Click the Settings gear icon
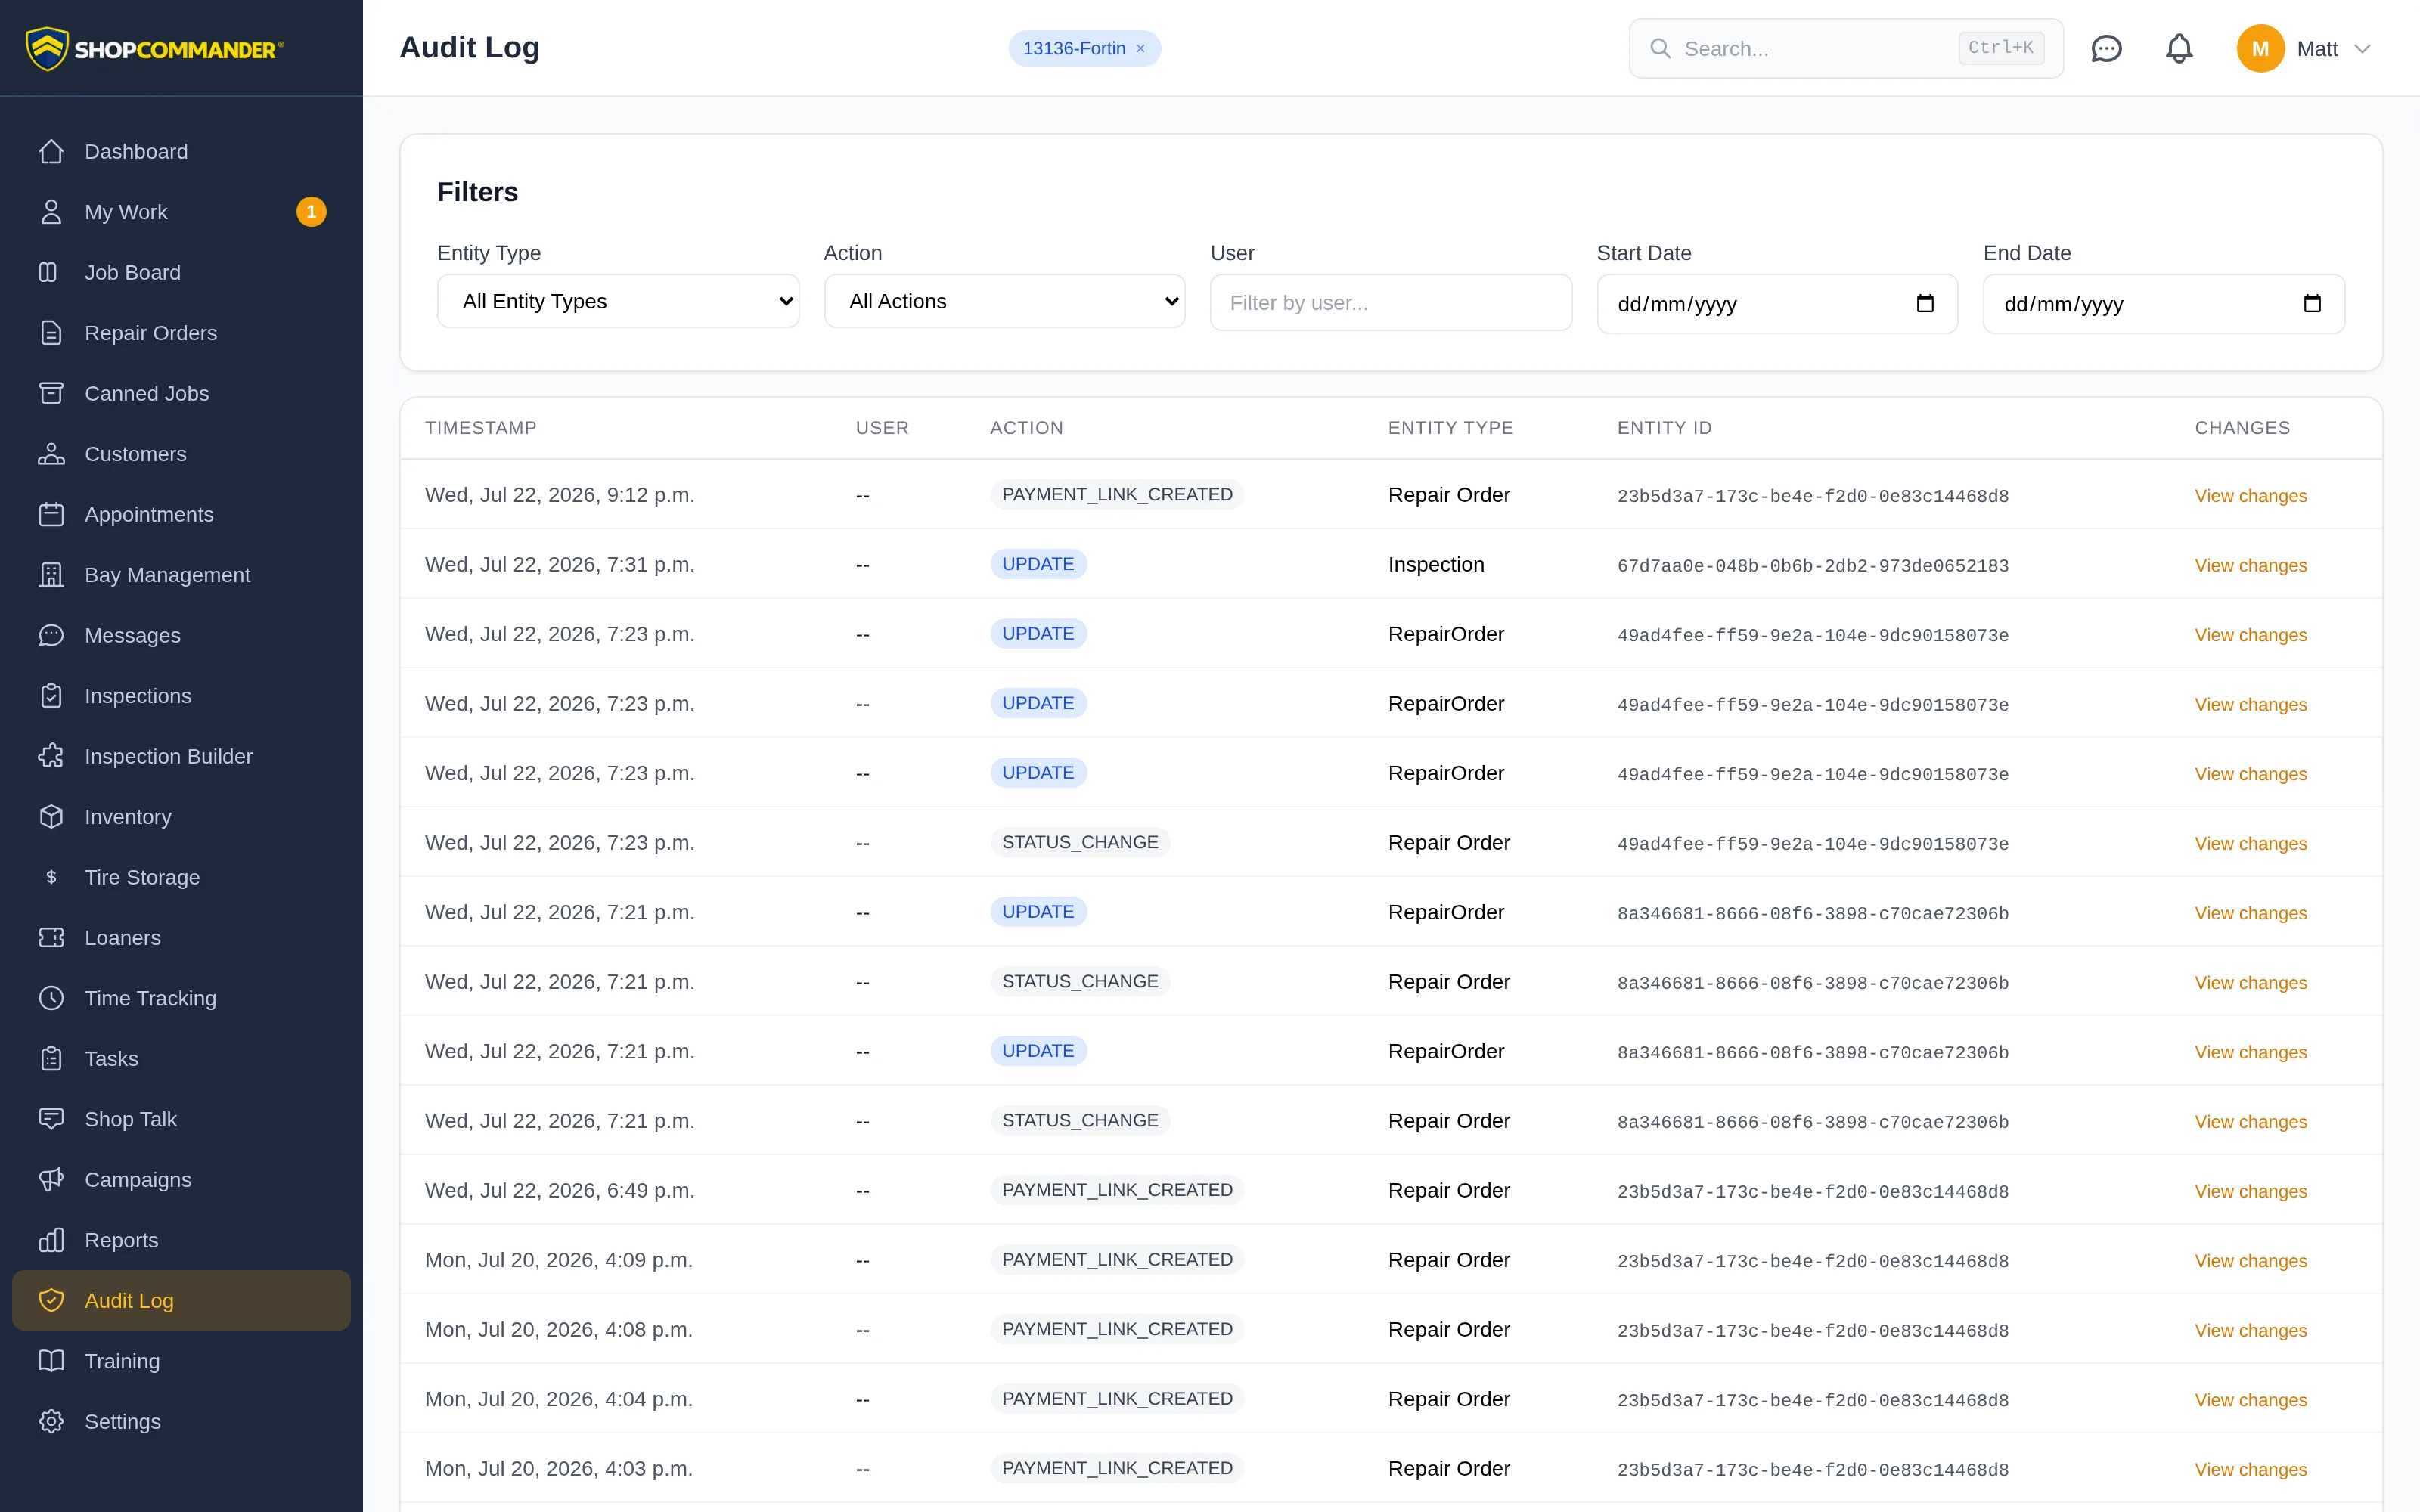This screenshot has width=2420, height=1512. [51, 1422]
